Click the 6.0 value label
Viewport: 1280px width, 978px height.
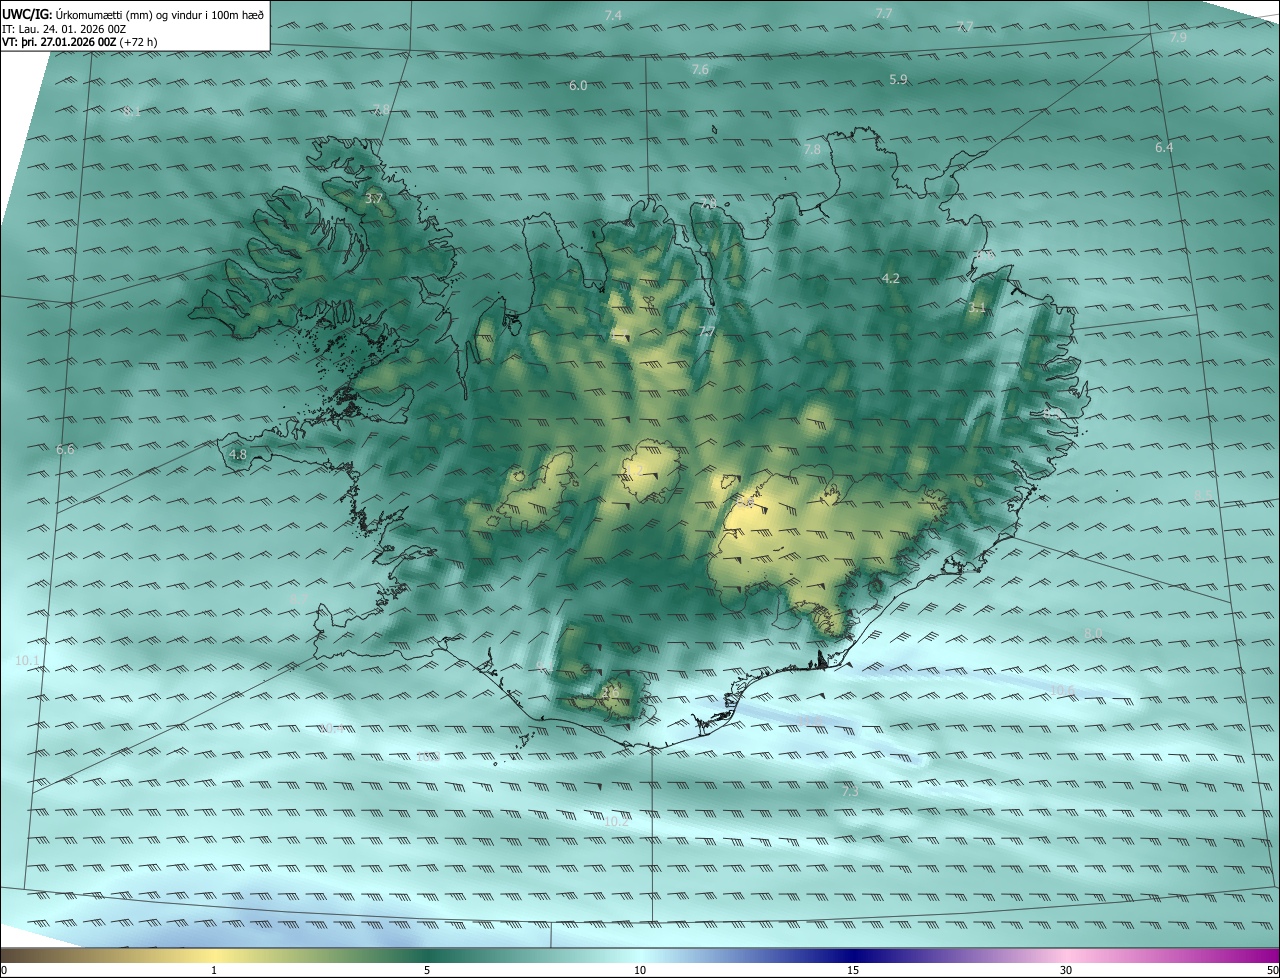(x=578, y=85)
